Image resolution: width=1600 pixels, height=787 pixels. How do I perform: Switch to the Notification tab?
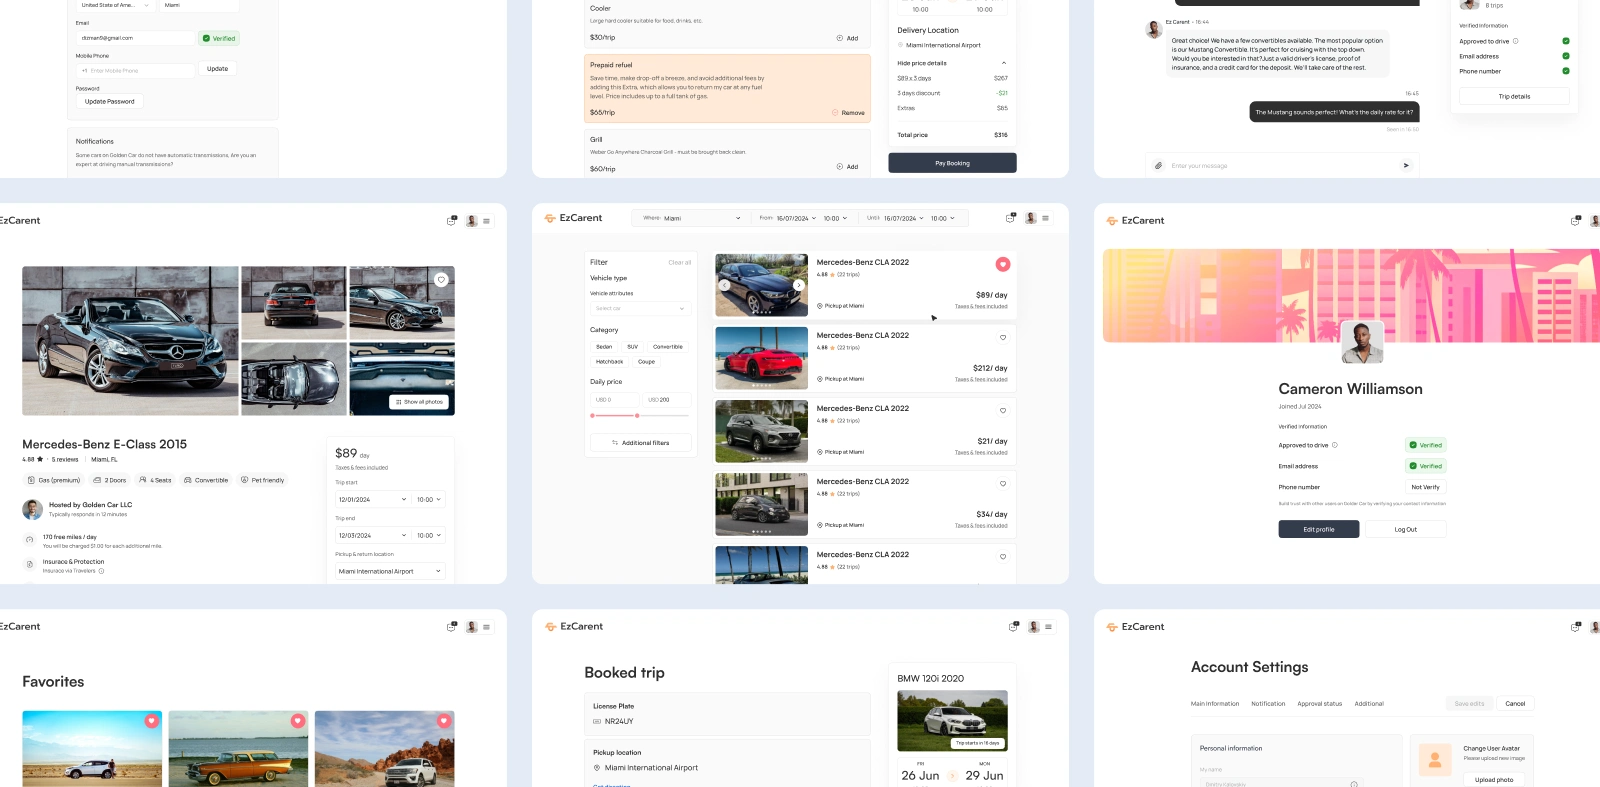[1268, 704]
